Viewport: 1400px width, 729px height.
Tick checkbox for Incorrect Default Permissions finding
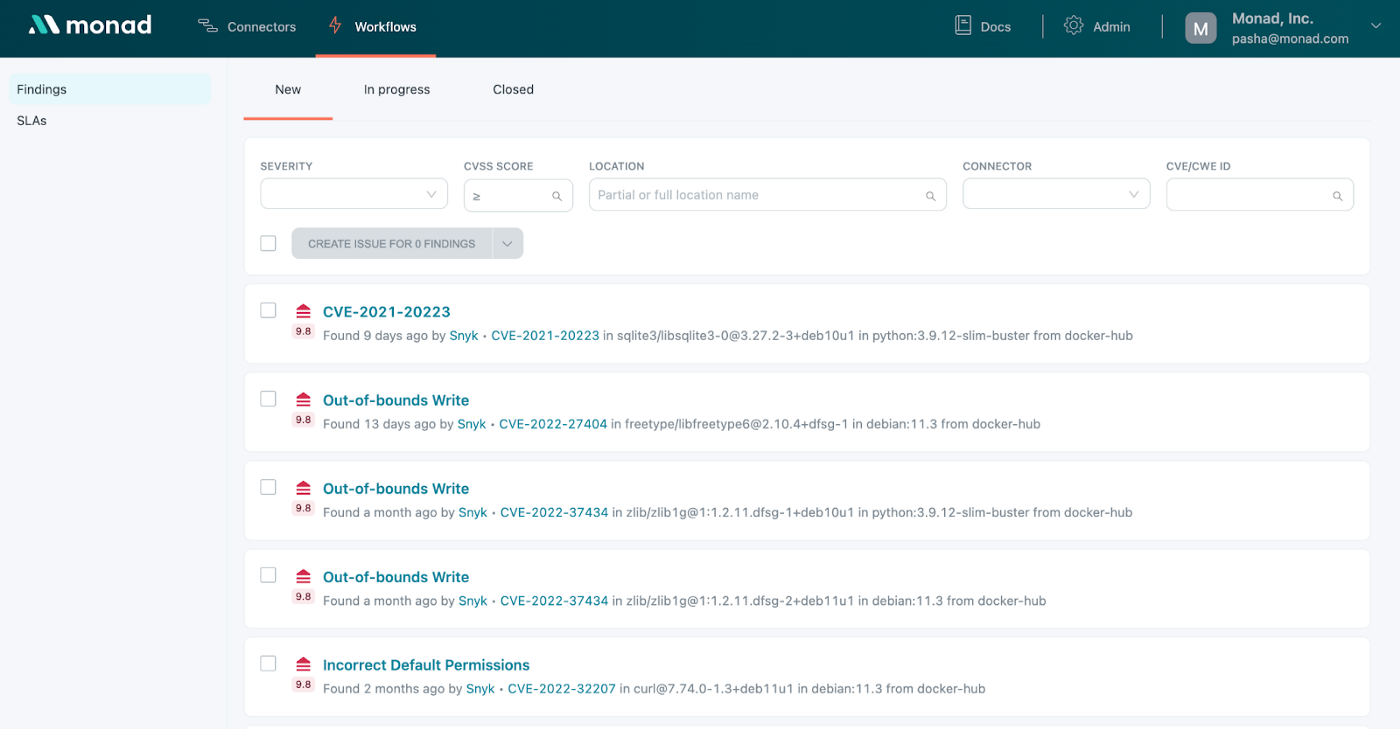point(268,663)
